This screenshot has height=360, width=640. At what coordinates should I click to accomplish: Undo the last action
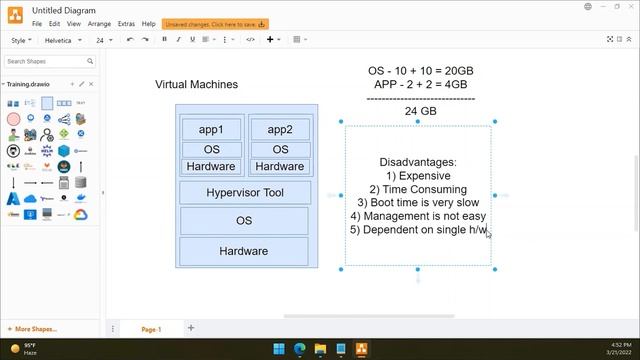(130, 40)
